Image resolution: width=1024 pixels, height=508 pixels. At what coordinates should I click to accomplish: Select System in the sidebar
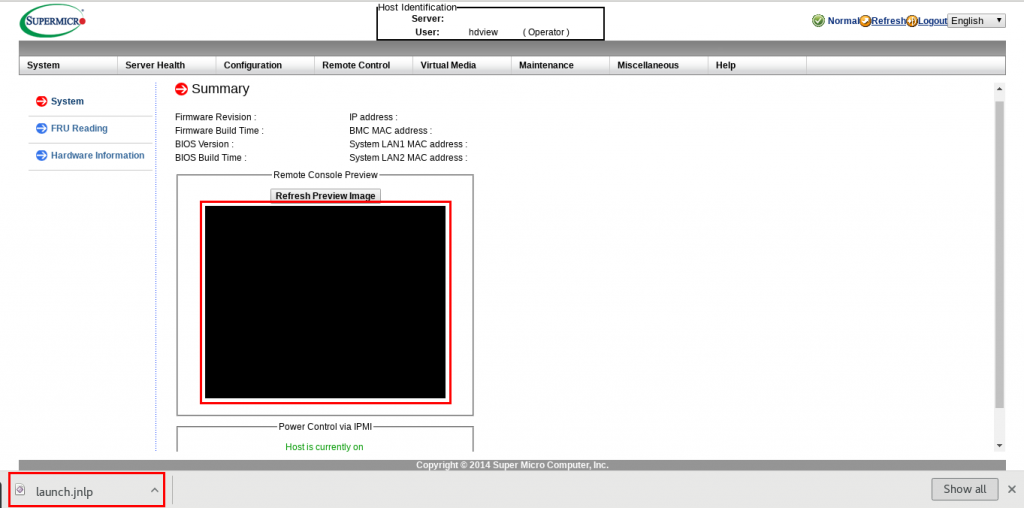[67, 101]
